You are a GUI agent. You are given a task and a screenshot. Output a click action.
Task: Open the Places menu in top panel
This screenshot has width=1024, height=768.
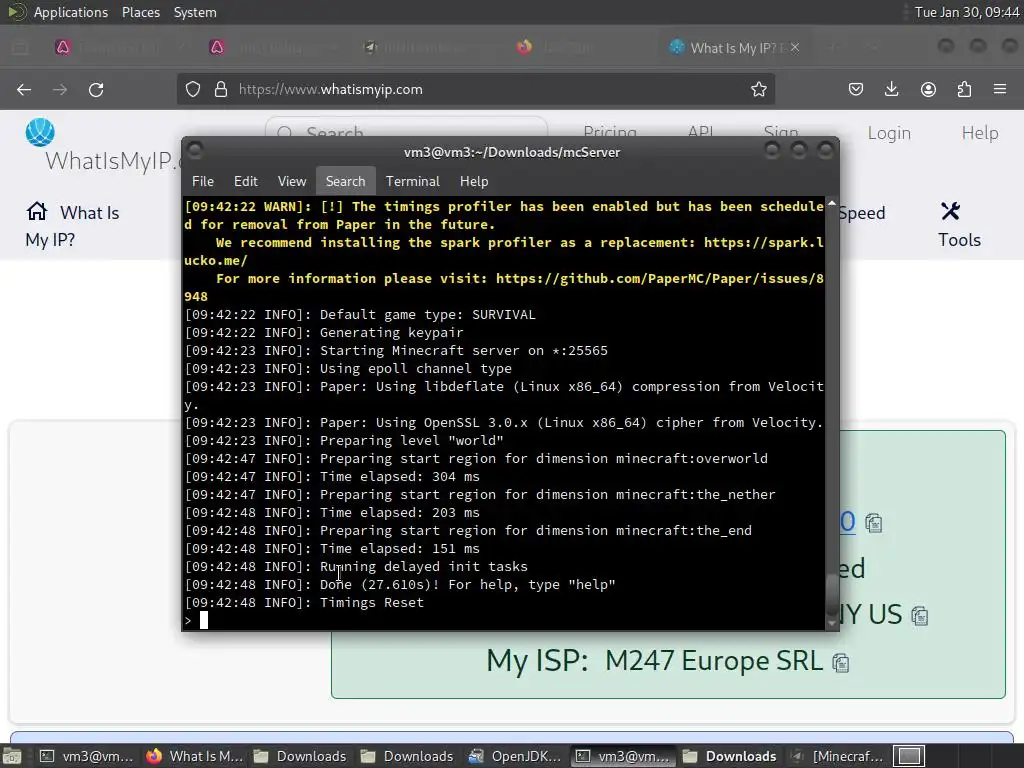coord(140,12)
